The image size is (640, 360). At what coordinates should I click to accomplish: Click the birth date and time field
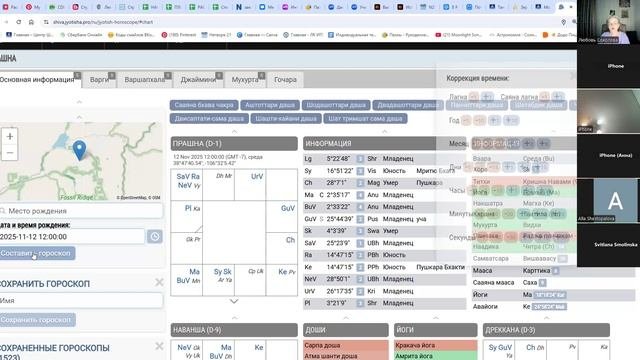tap(72, 237)
